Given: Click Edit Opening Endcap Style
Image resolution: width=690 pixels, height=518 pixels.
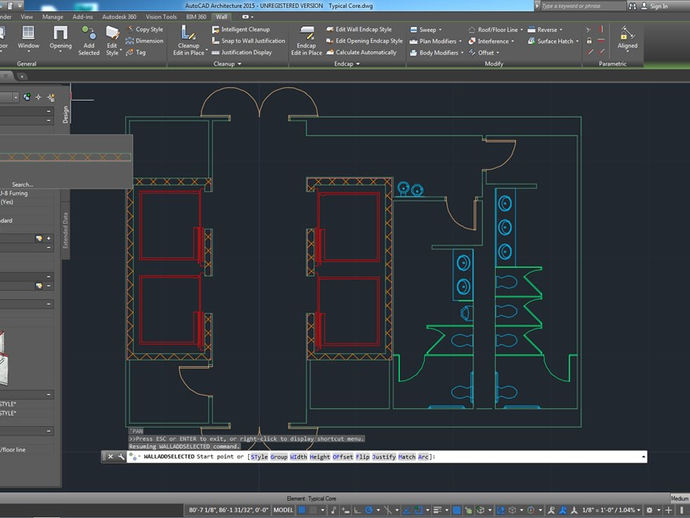Looking at the screenshot, I should pyautogui.click(x=364, y=41).
